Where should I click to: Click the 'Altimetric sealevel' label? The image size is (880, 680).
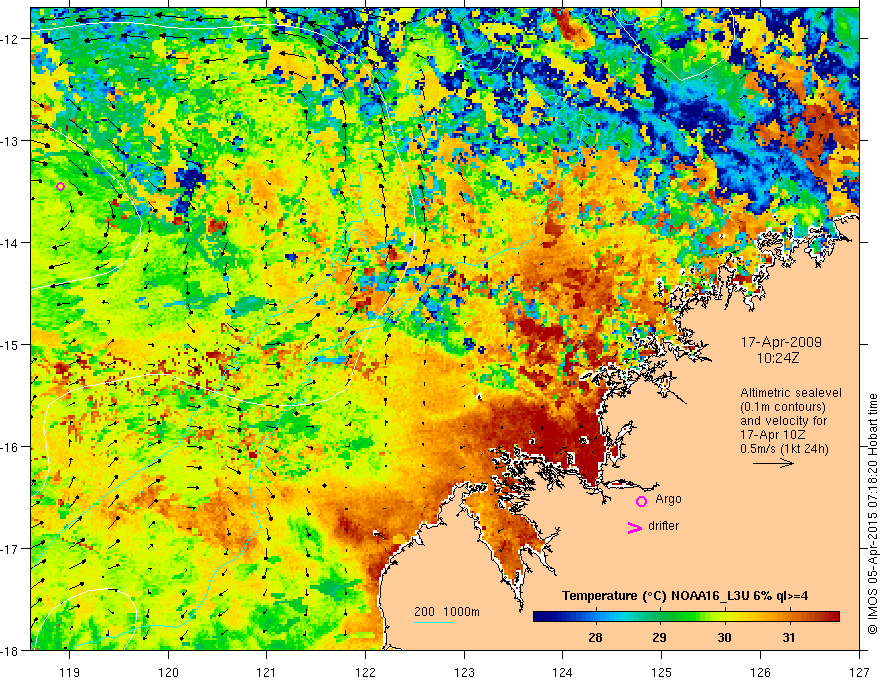tap(791, 393)
